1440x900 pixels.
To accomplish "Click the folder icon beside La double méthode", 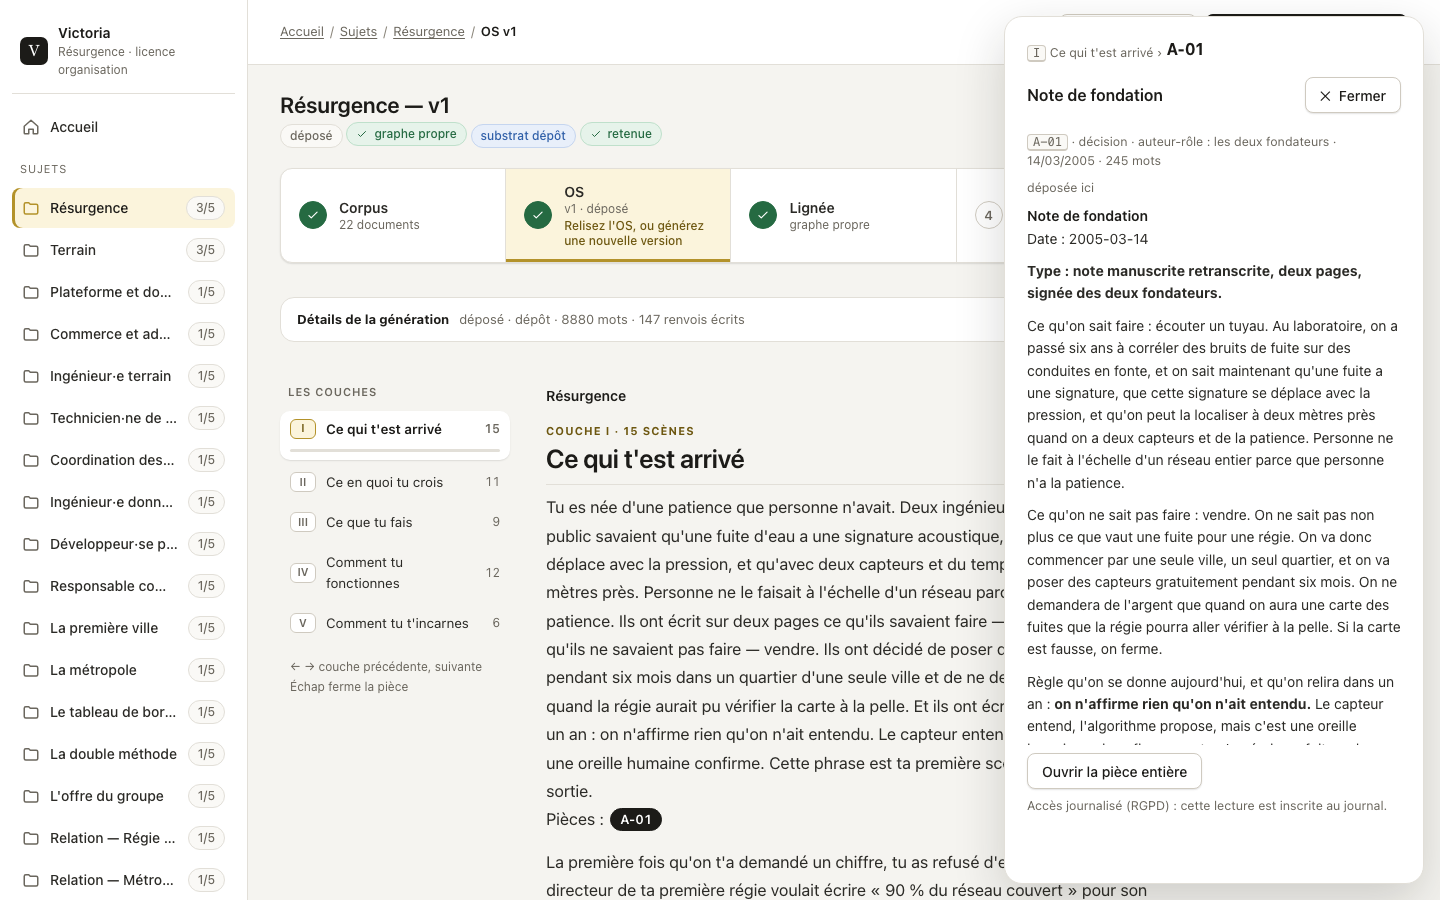I will pos(31,754).
